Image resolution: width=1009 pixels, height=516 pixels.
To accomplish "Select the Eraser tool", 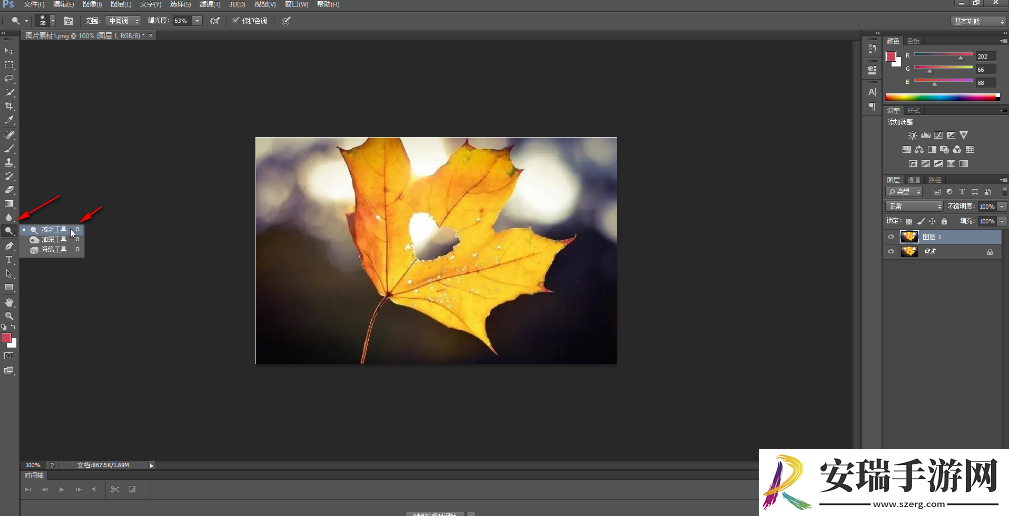I will point(9,190).
